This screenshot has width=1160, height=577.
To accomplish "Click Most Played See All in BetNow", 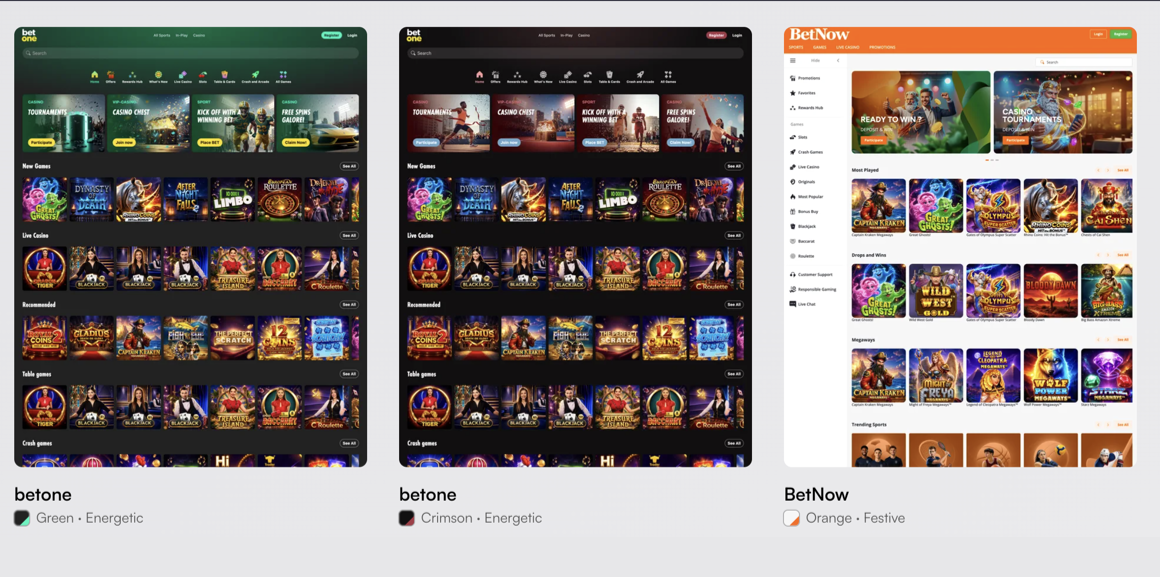I will pyautogui.click(x=1123, y=170).
